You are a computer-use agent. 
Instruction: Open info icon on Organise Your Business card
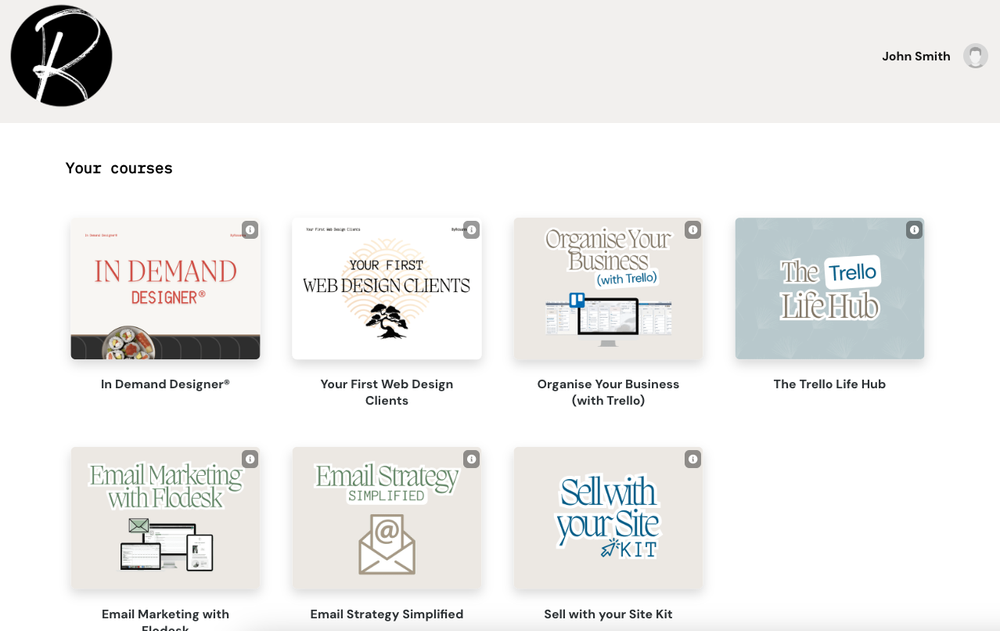coord(693,230)
